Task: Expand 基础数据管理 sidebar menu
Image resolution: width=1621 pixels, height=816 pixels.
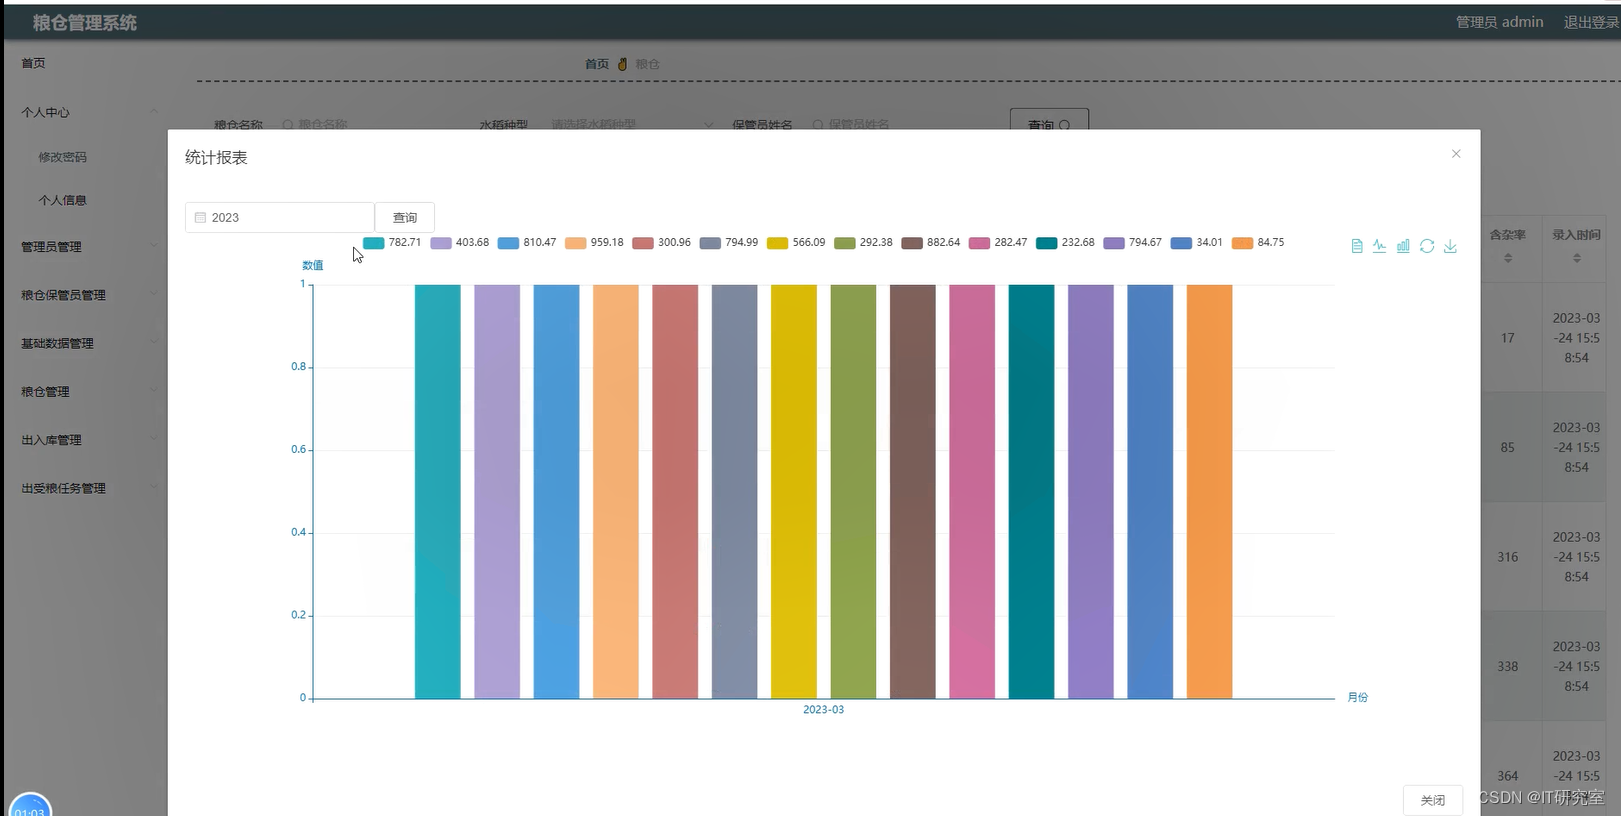Action: point(88,343)
